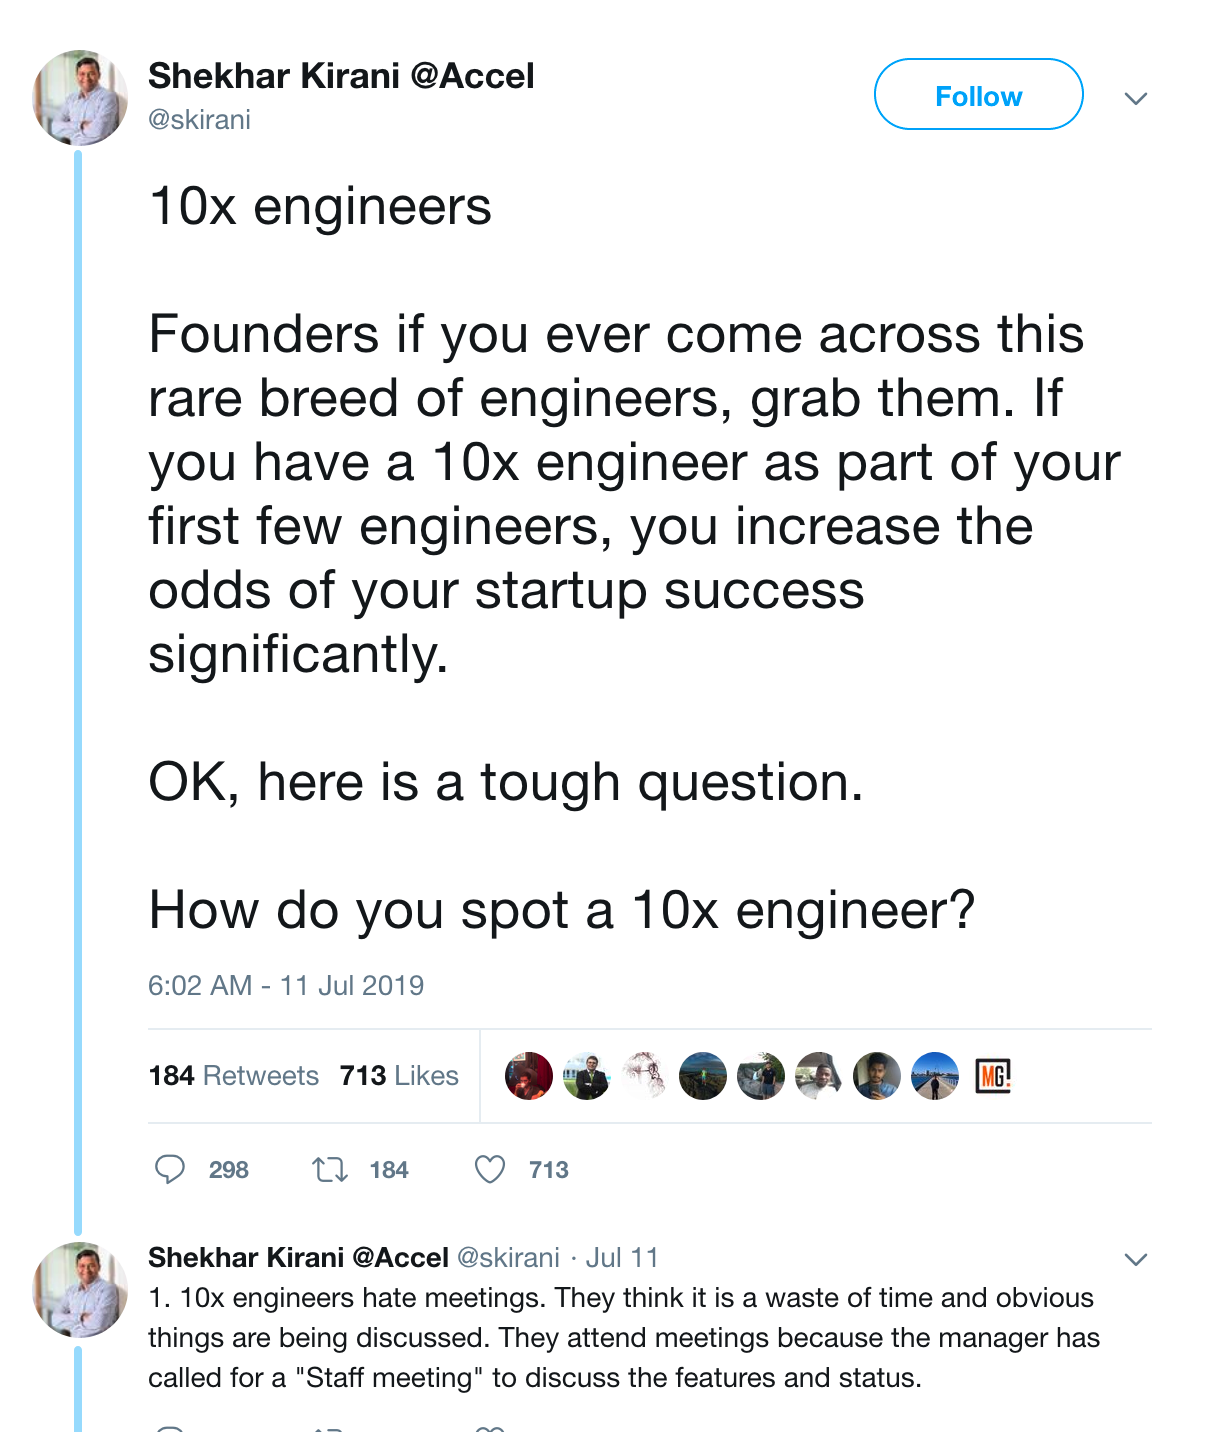Open the 6:02 AM - 11 Jul 2019 timestamp
Image resolution: width=1214 pixels, height=1432 pixels.
click(x=286, y=986)
